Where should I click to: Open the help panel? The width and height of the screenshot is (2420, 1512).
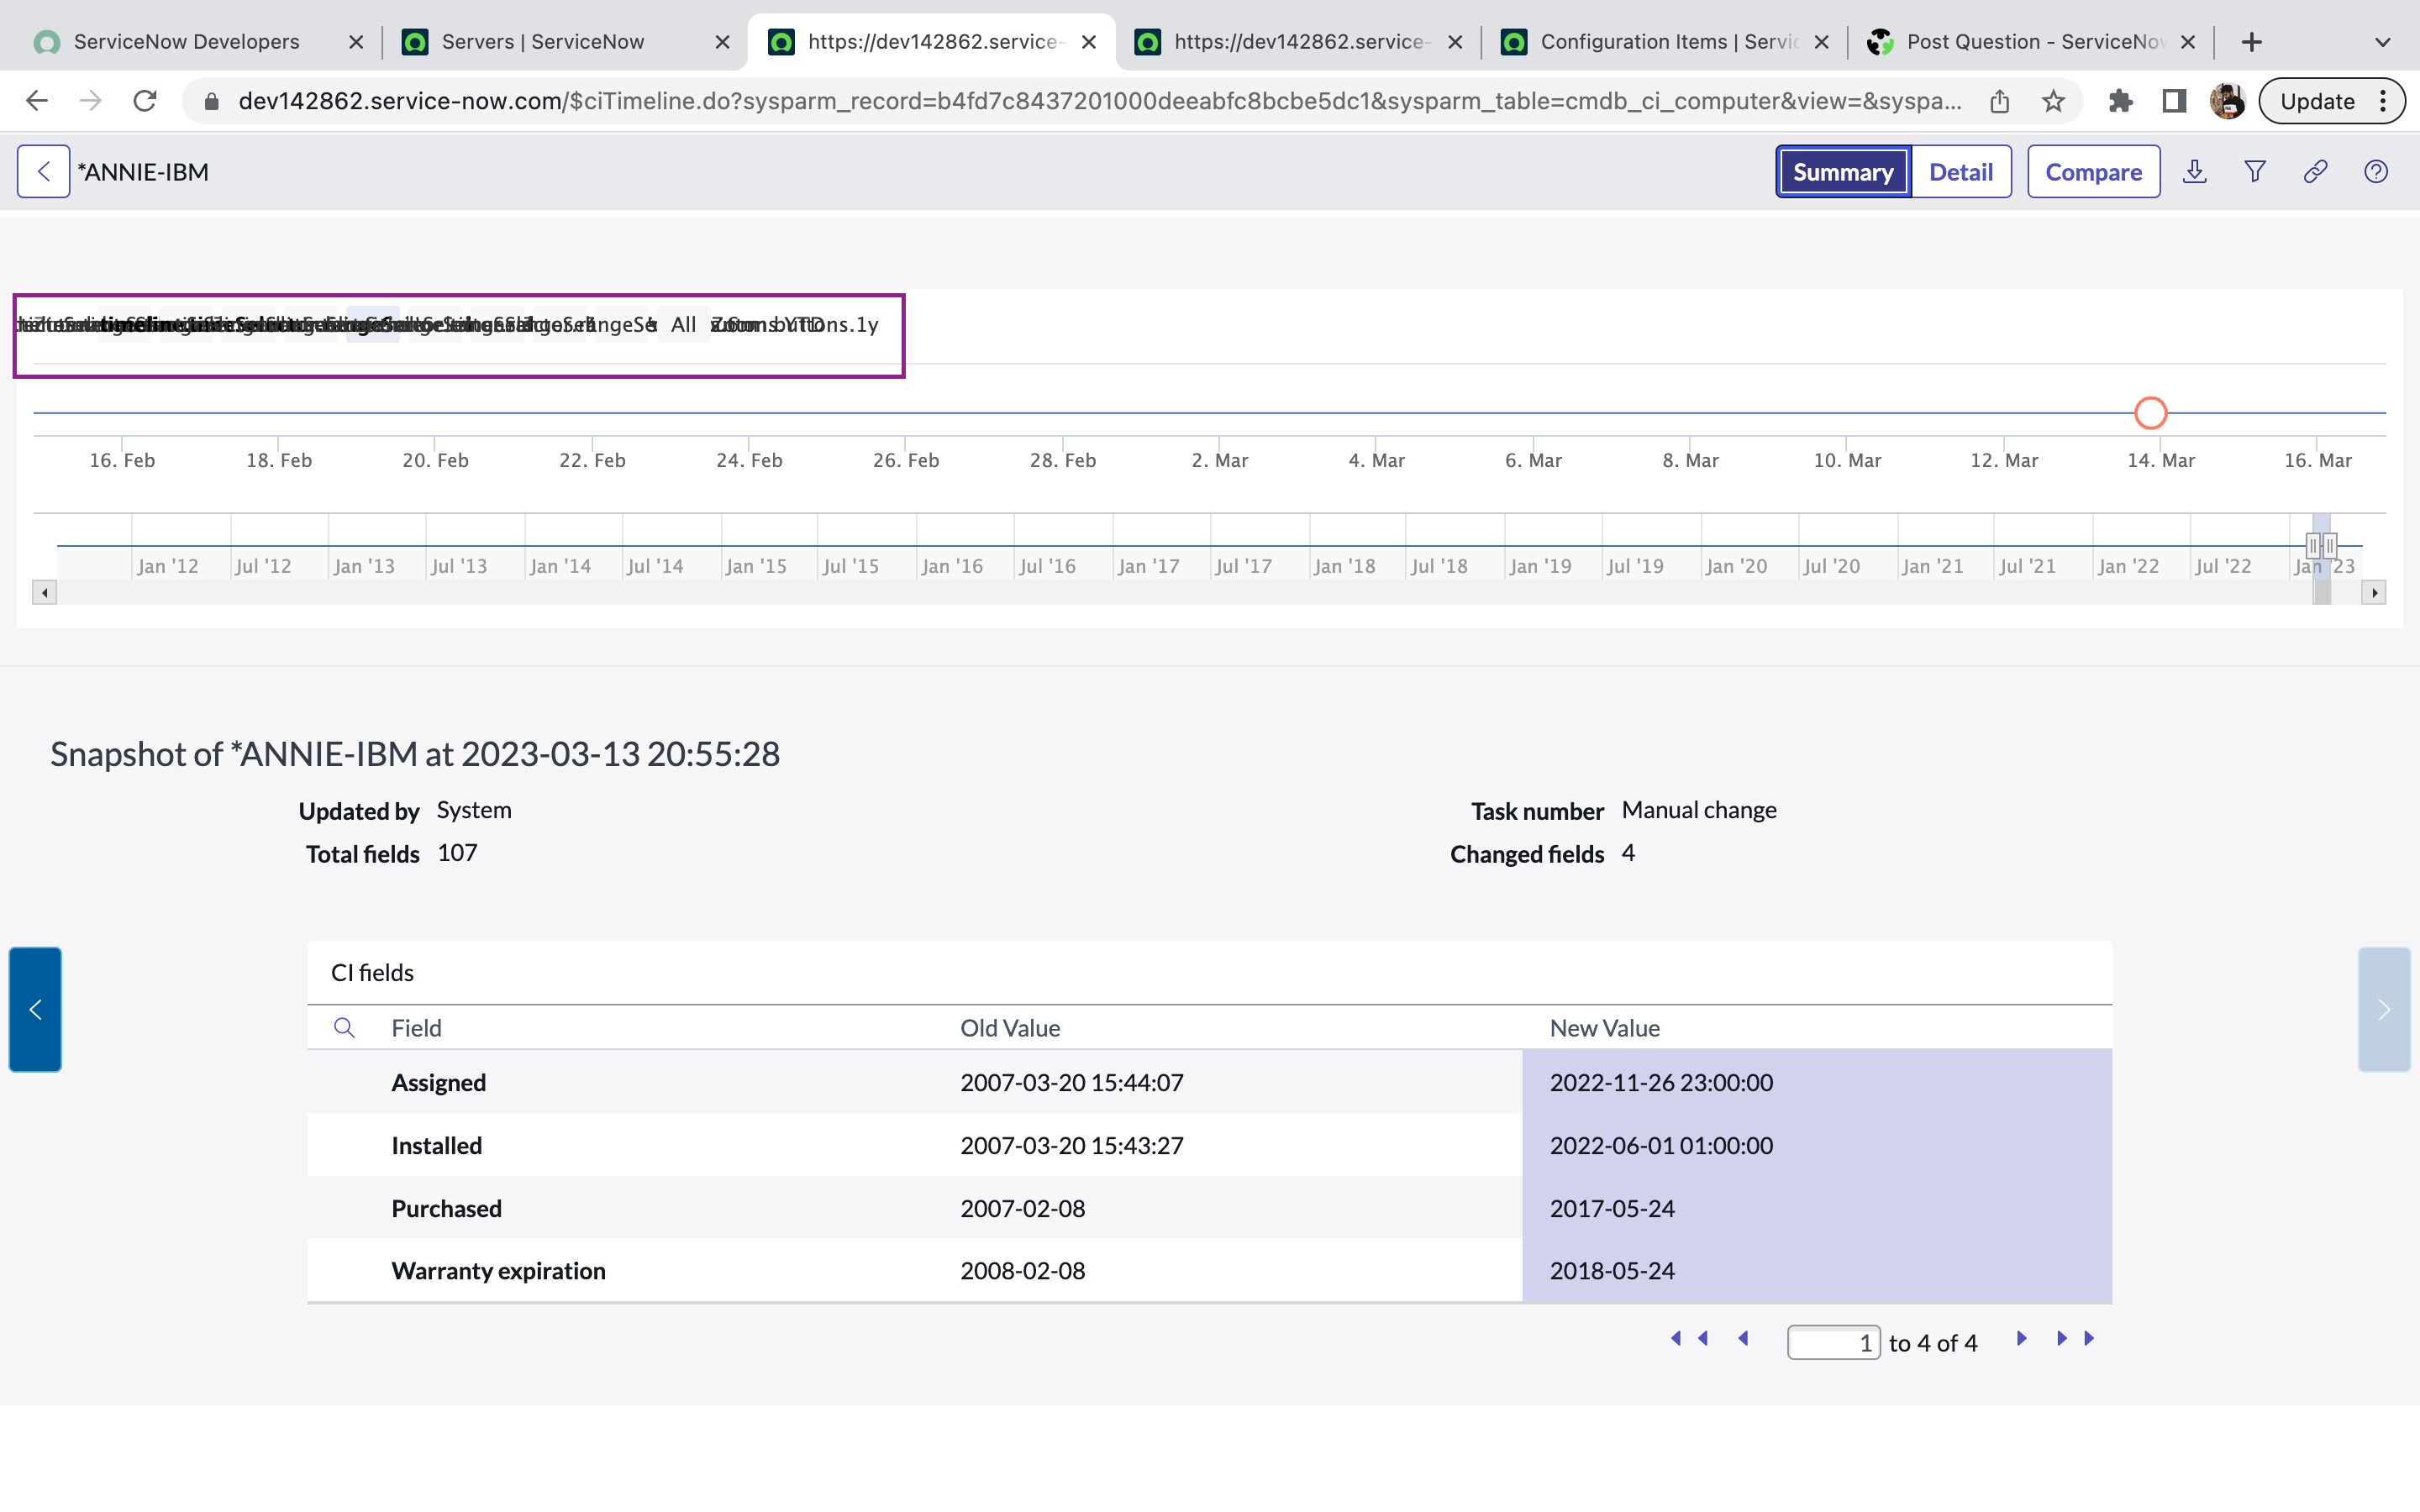point(2376,171)
